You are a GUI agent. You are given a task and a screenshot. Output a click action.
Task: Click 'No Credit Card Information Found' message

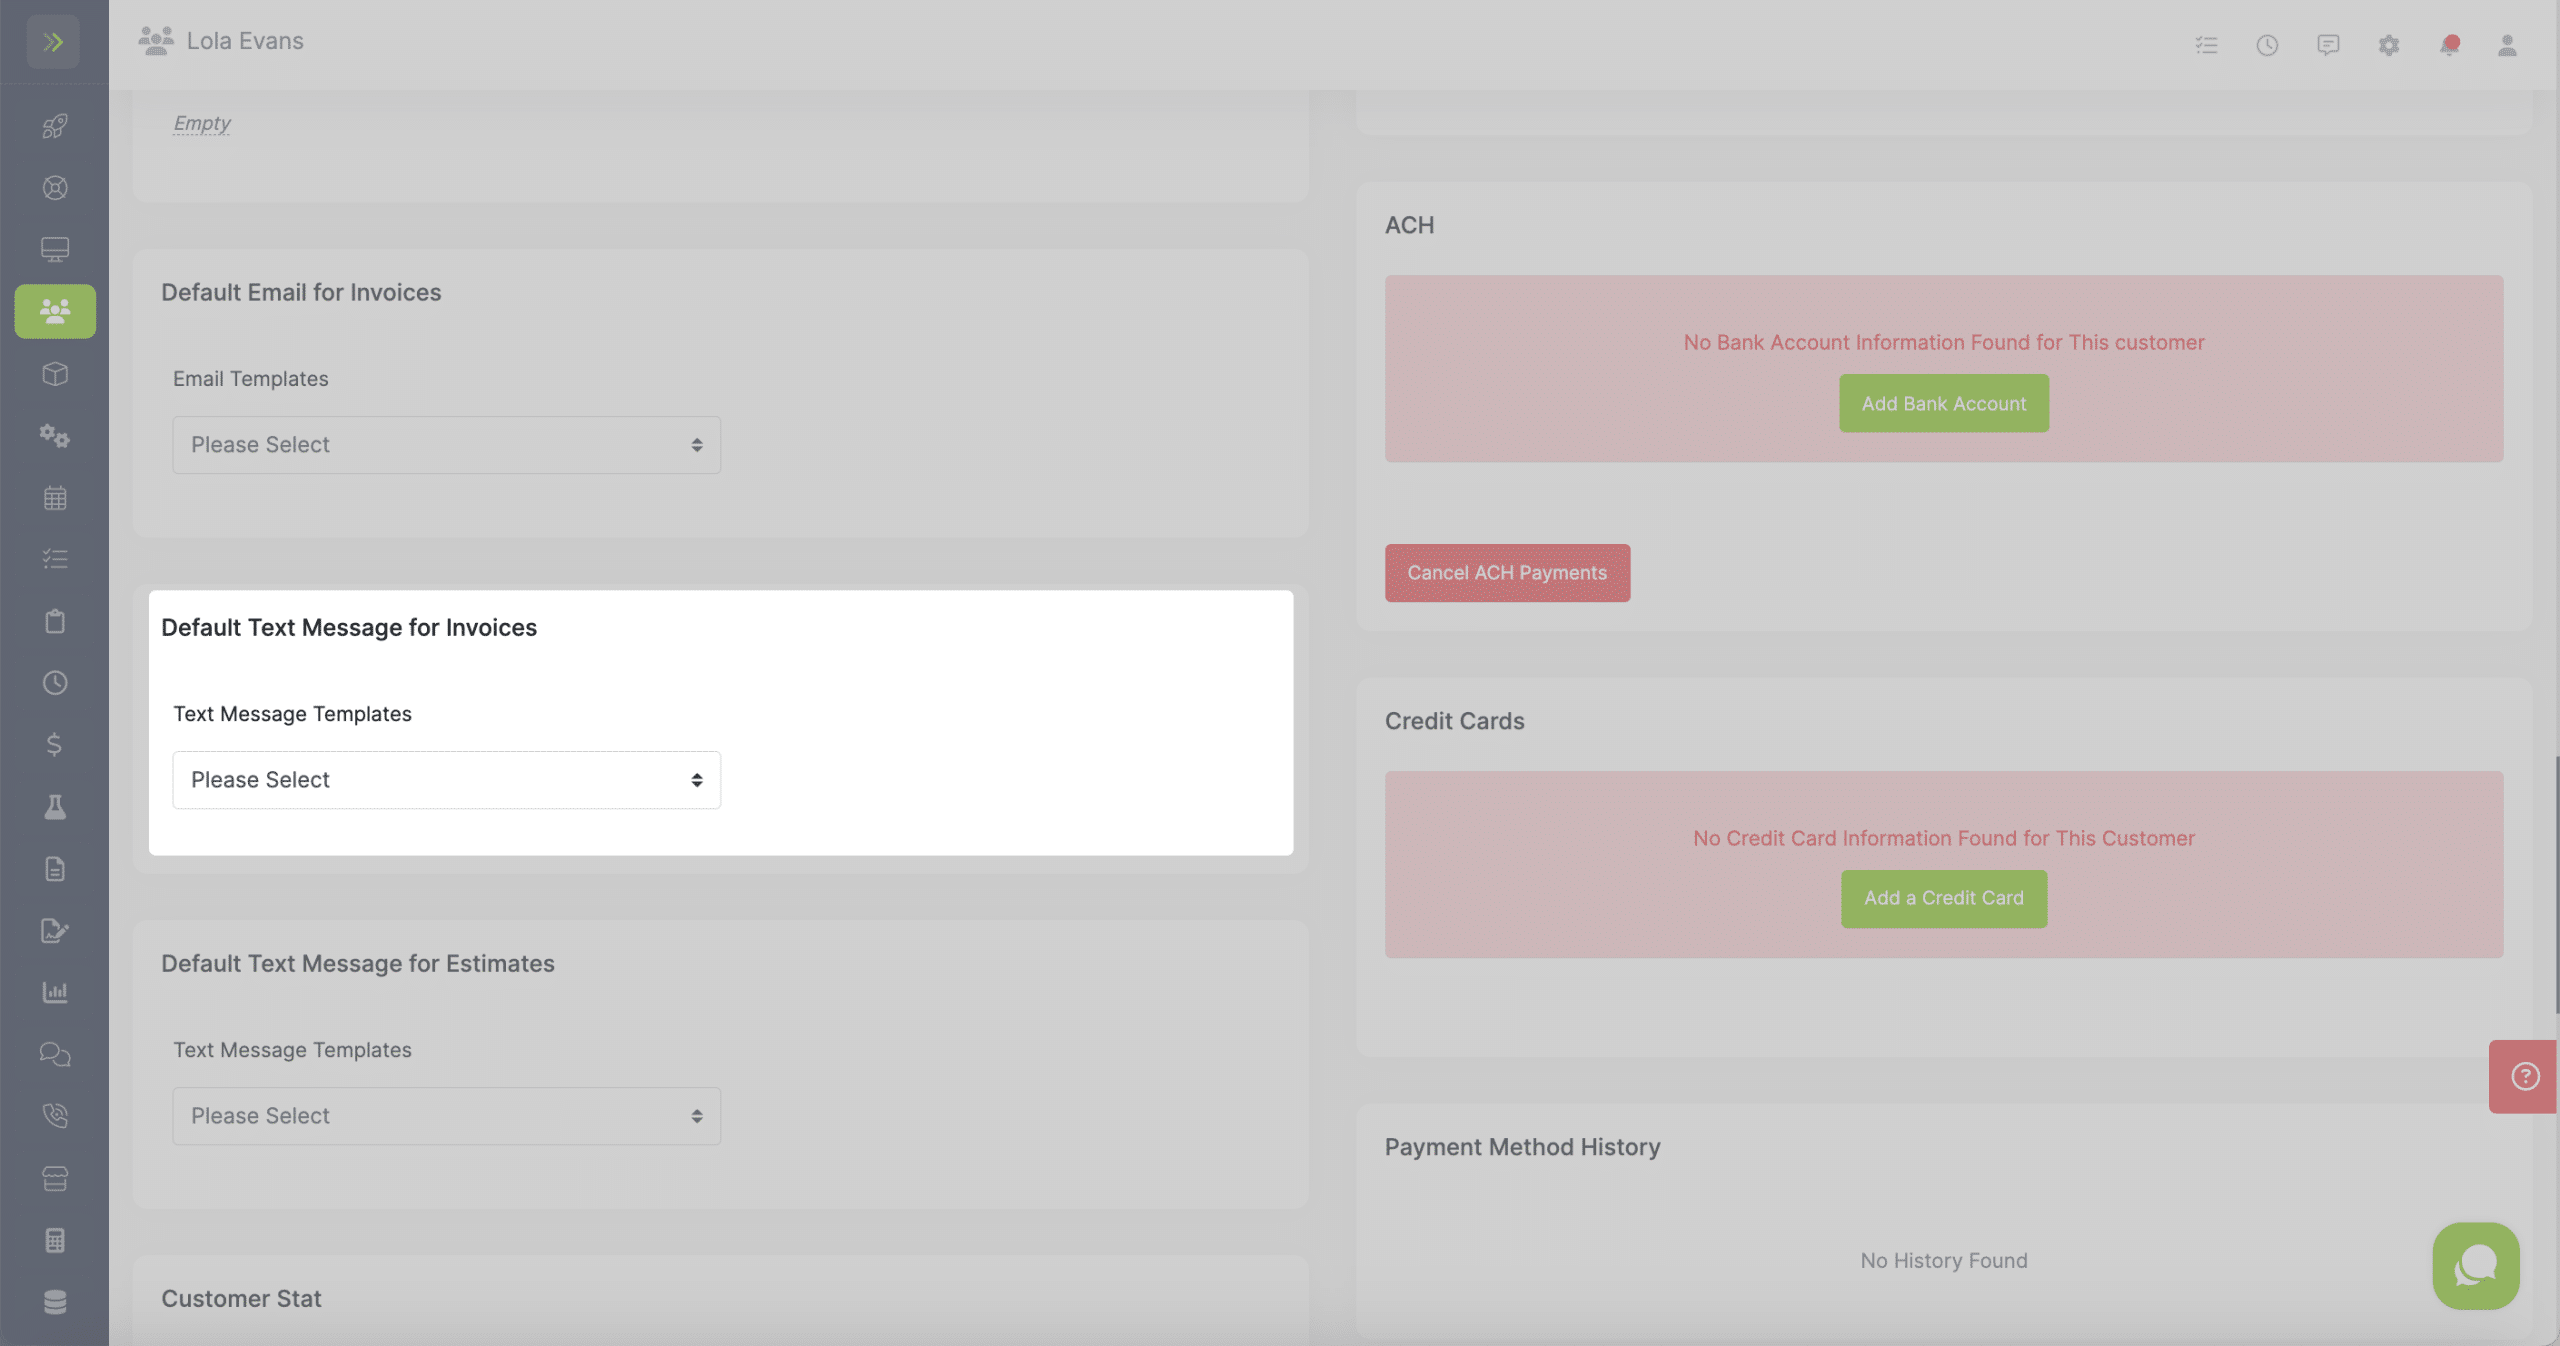click(x=1944, y=838)
